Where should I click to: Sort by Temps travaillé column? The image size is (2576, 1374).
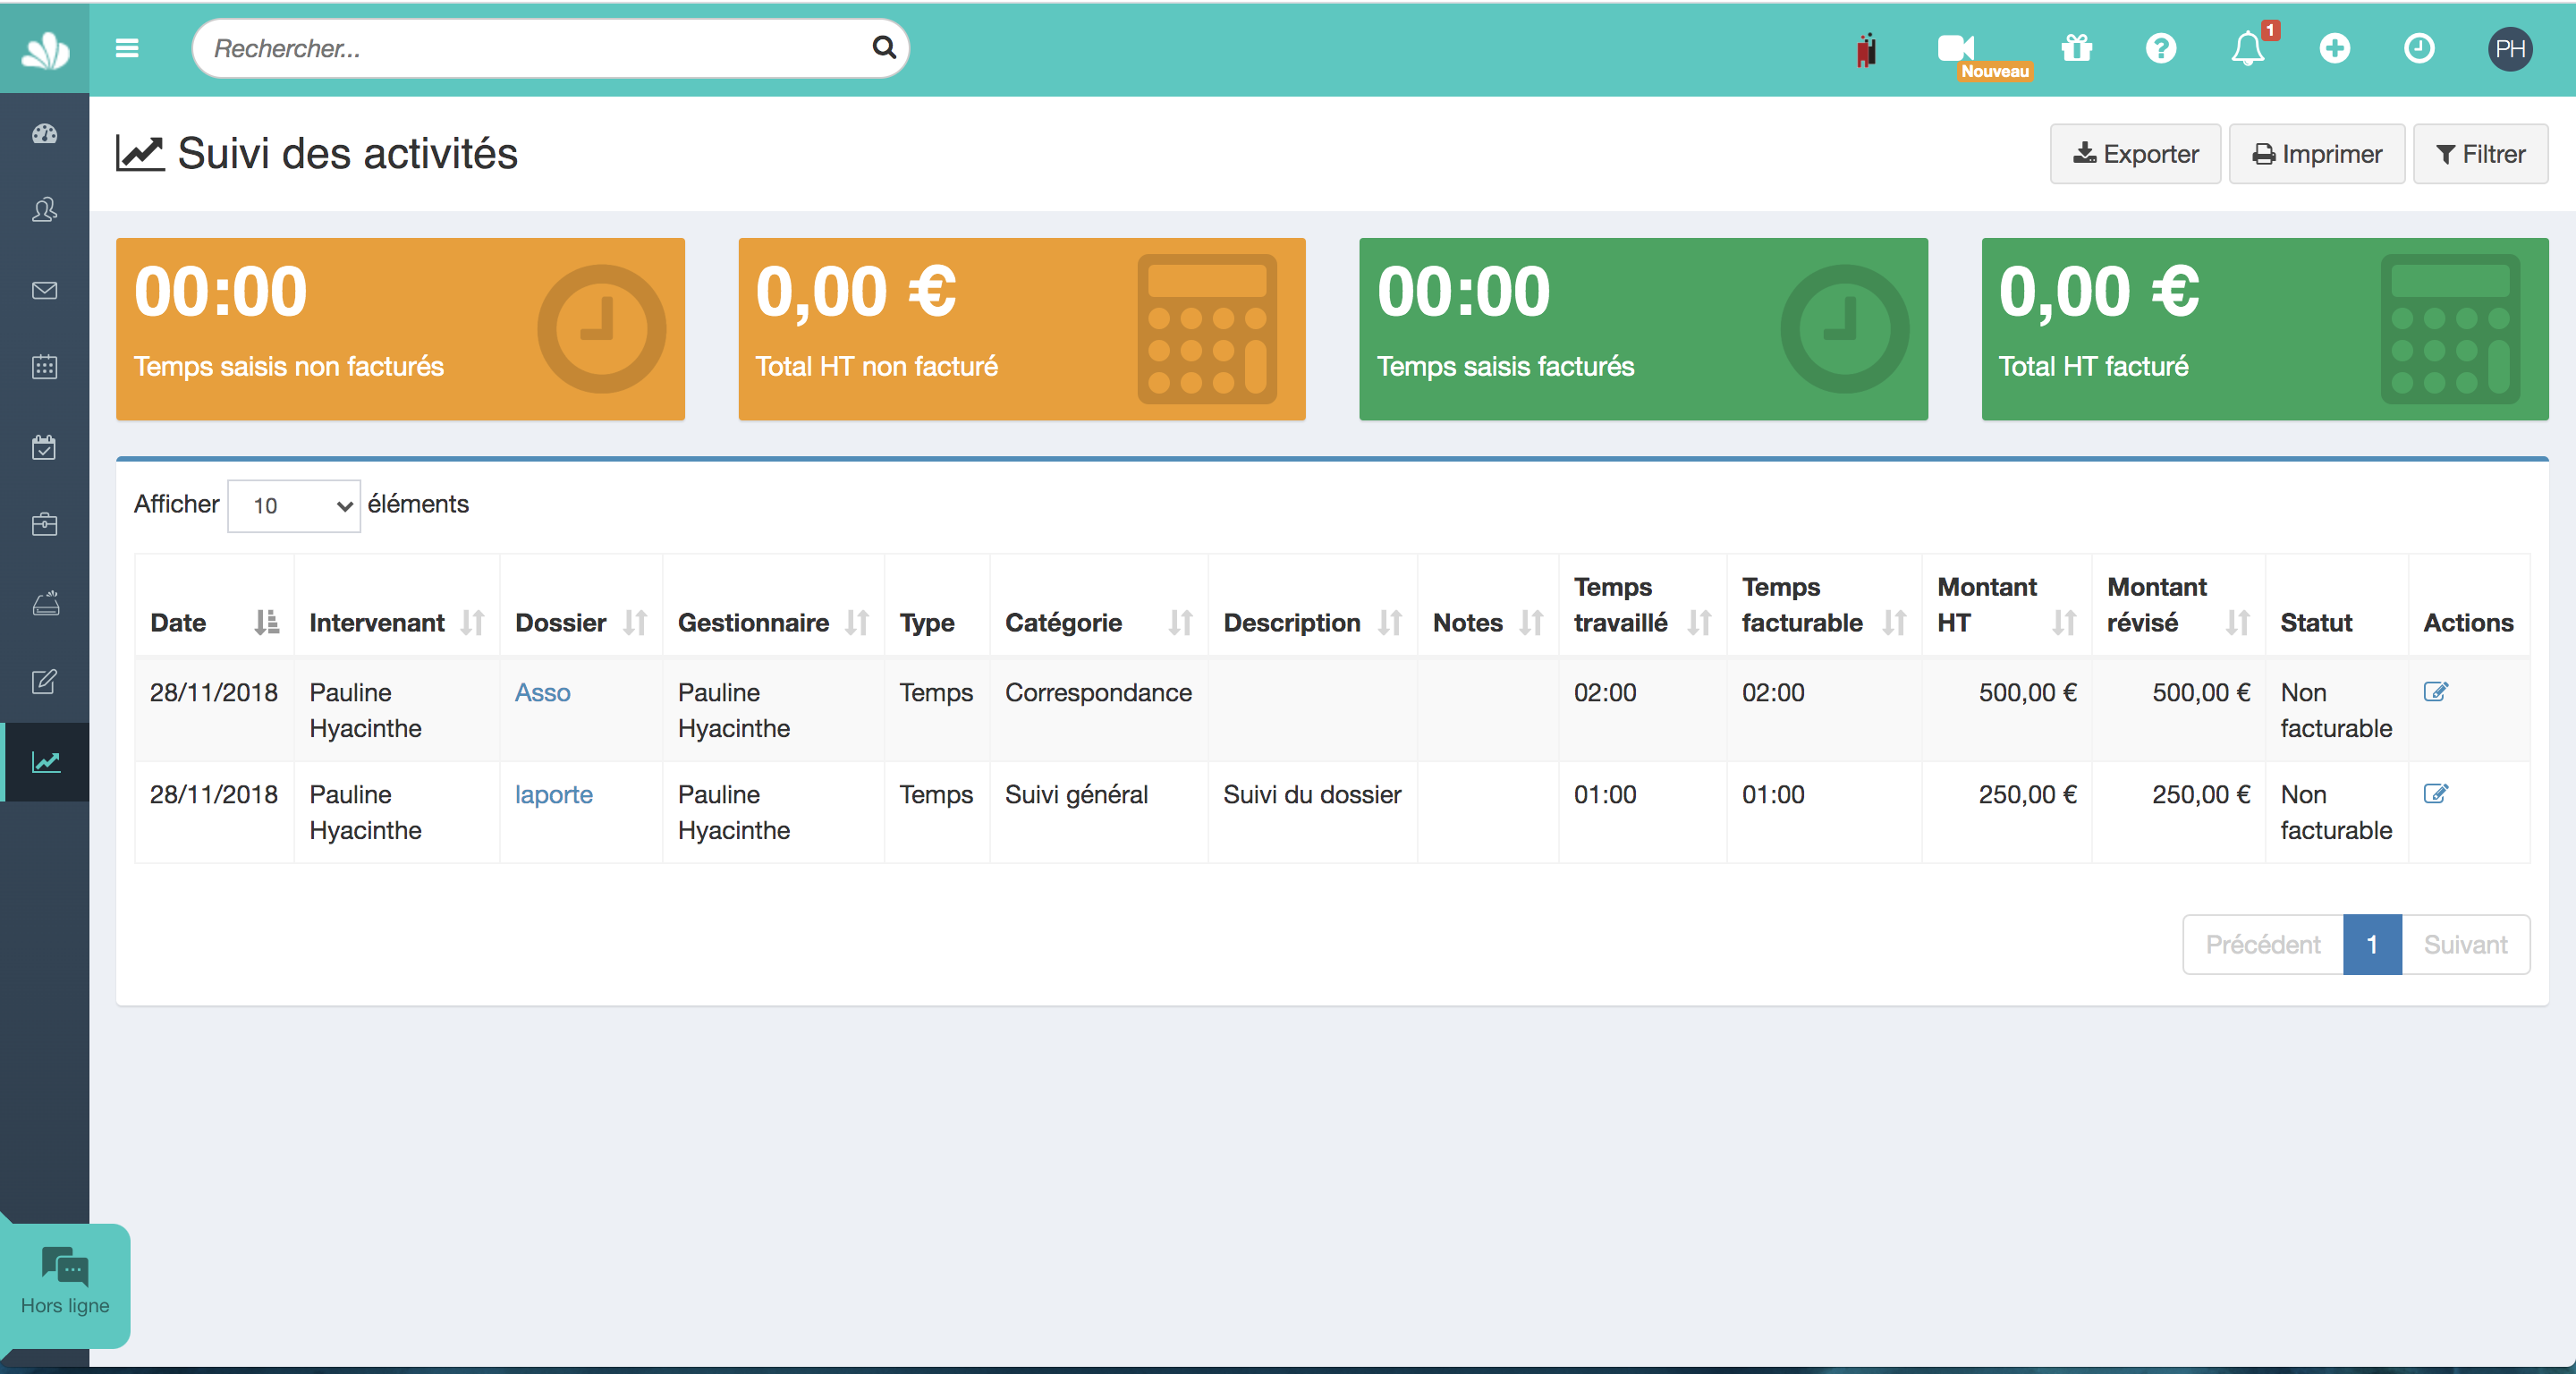1642,605
